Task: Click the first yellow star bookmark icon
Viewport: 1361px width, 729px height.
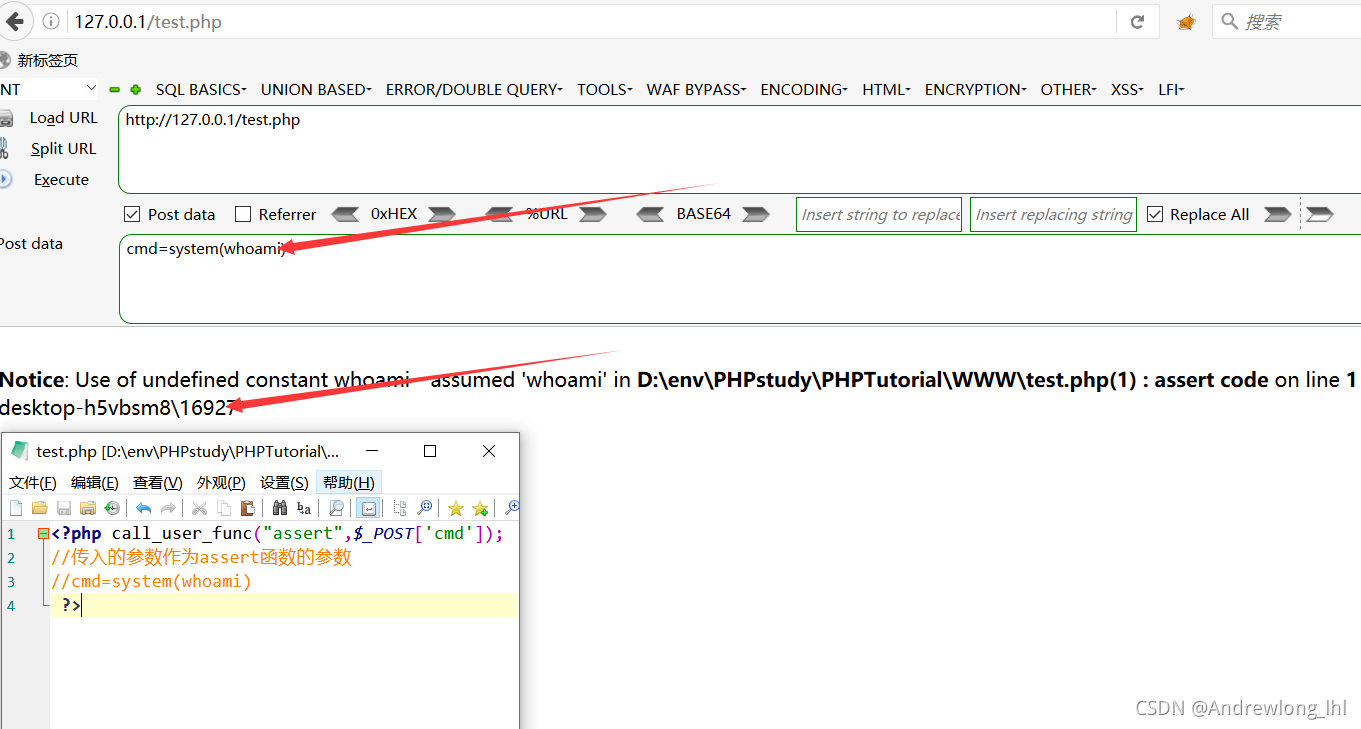Action: click(456, 508)
